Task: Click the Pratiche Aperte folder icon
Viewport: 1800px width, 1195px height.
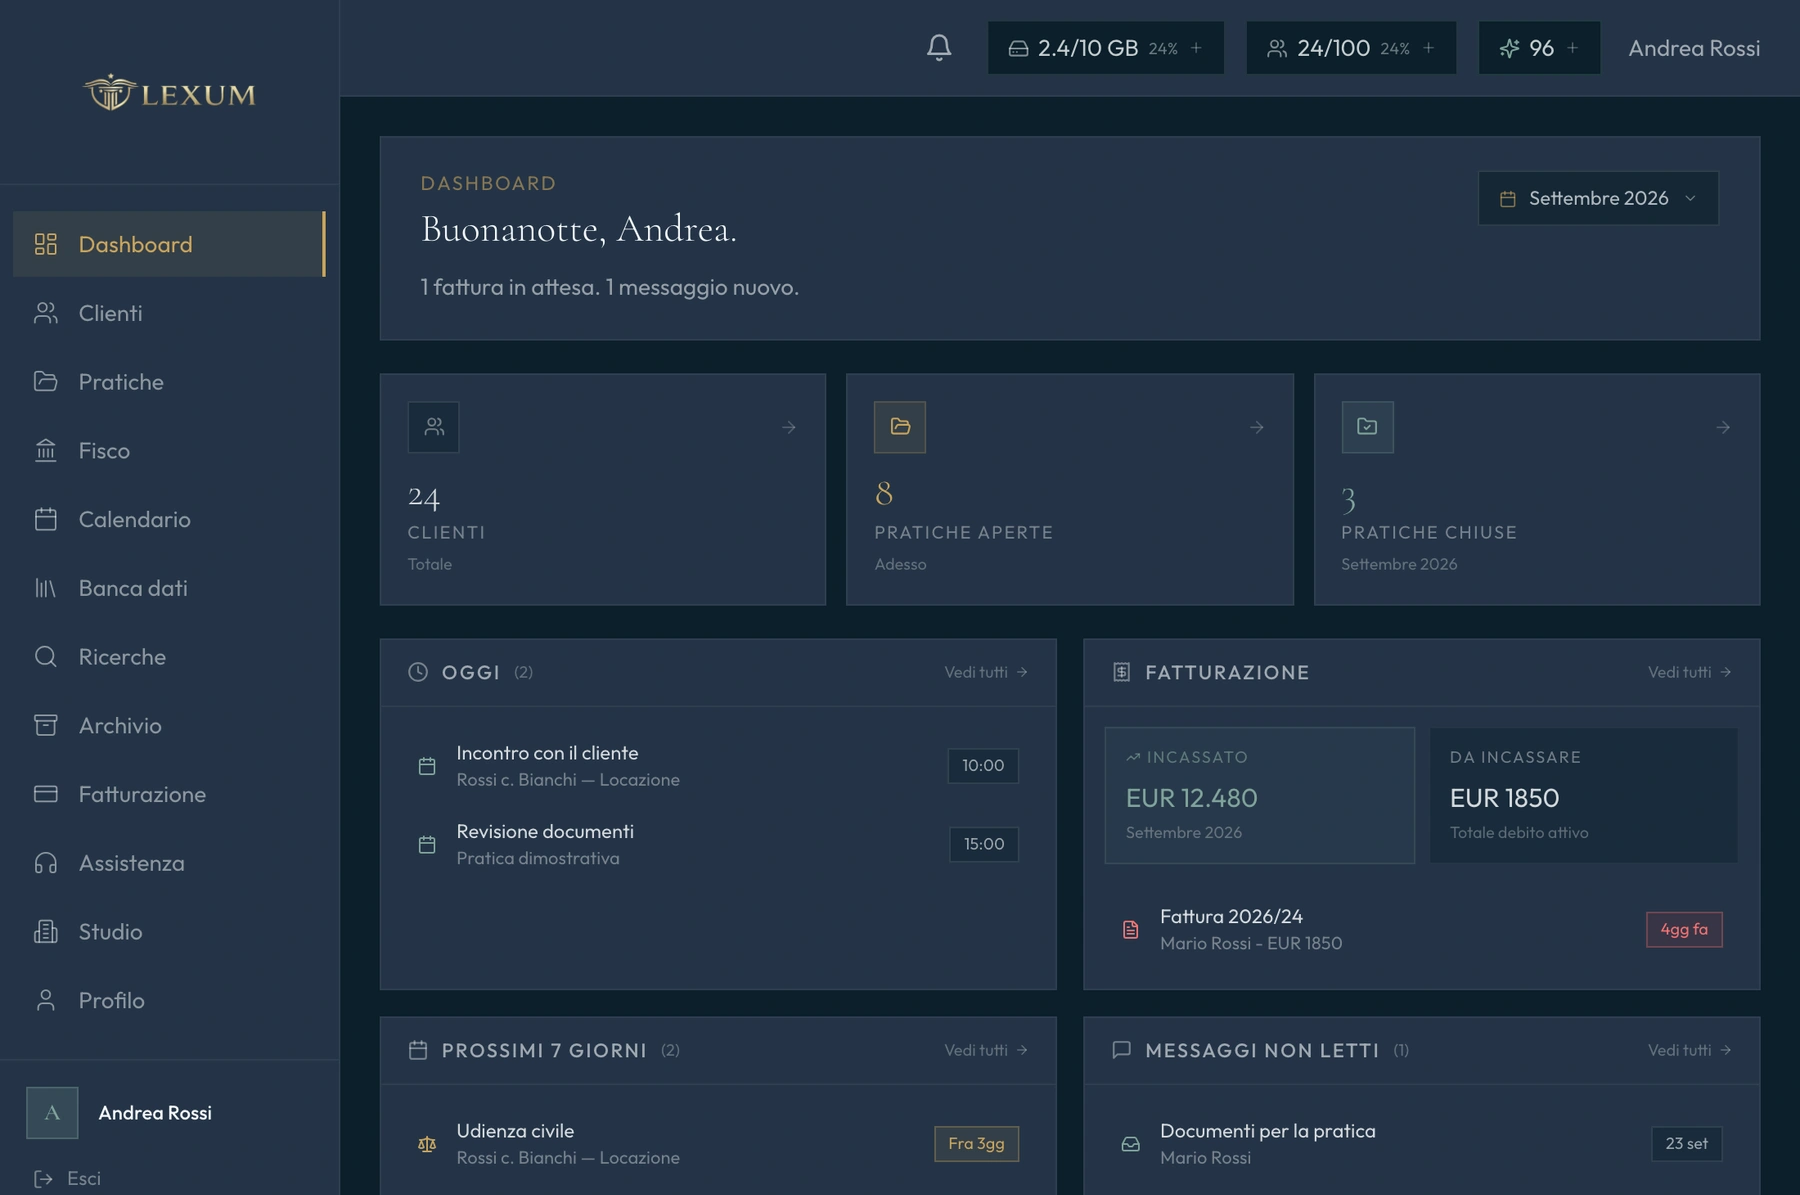Action: 900,427
